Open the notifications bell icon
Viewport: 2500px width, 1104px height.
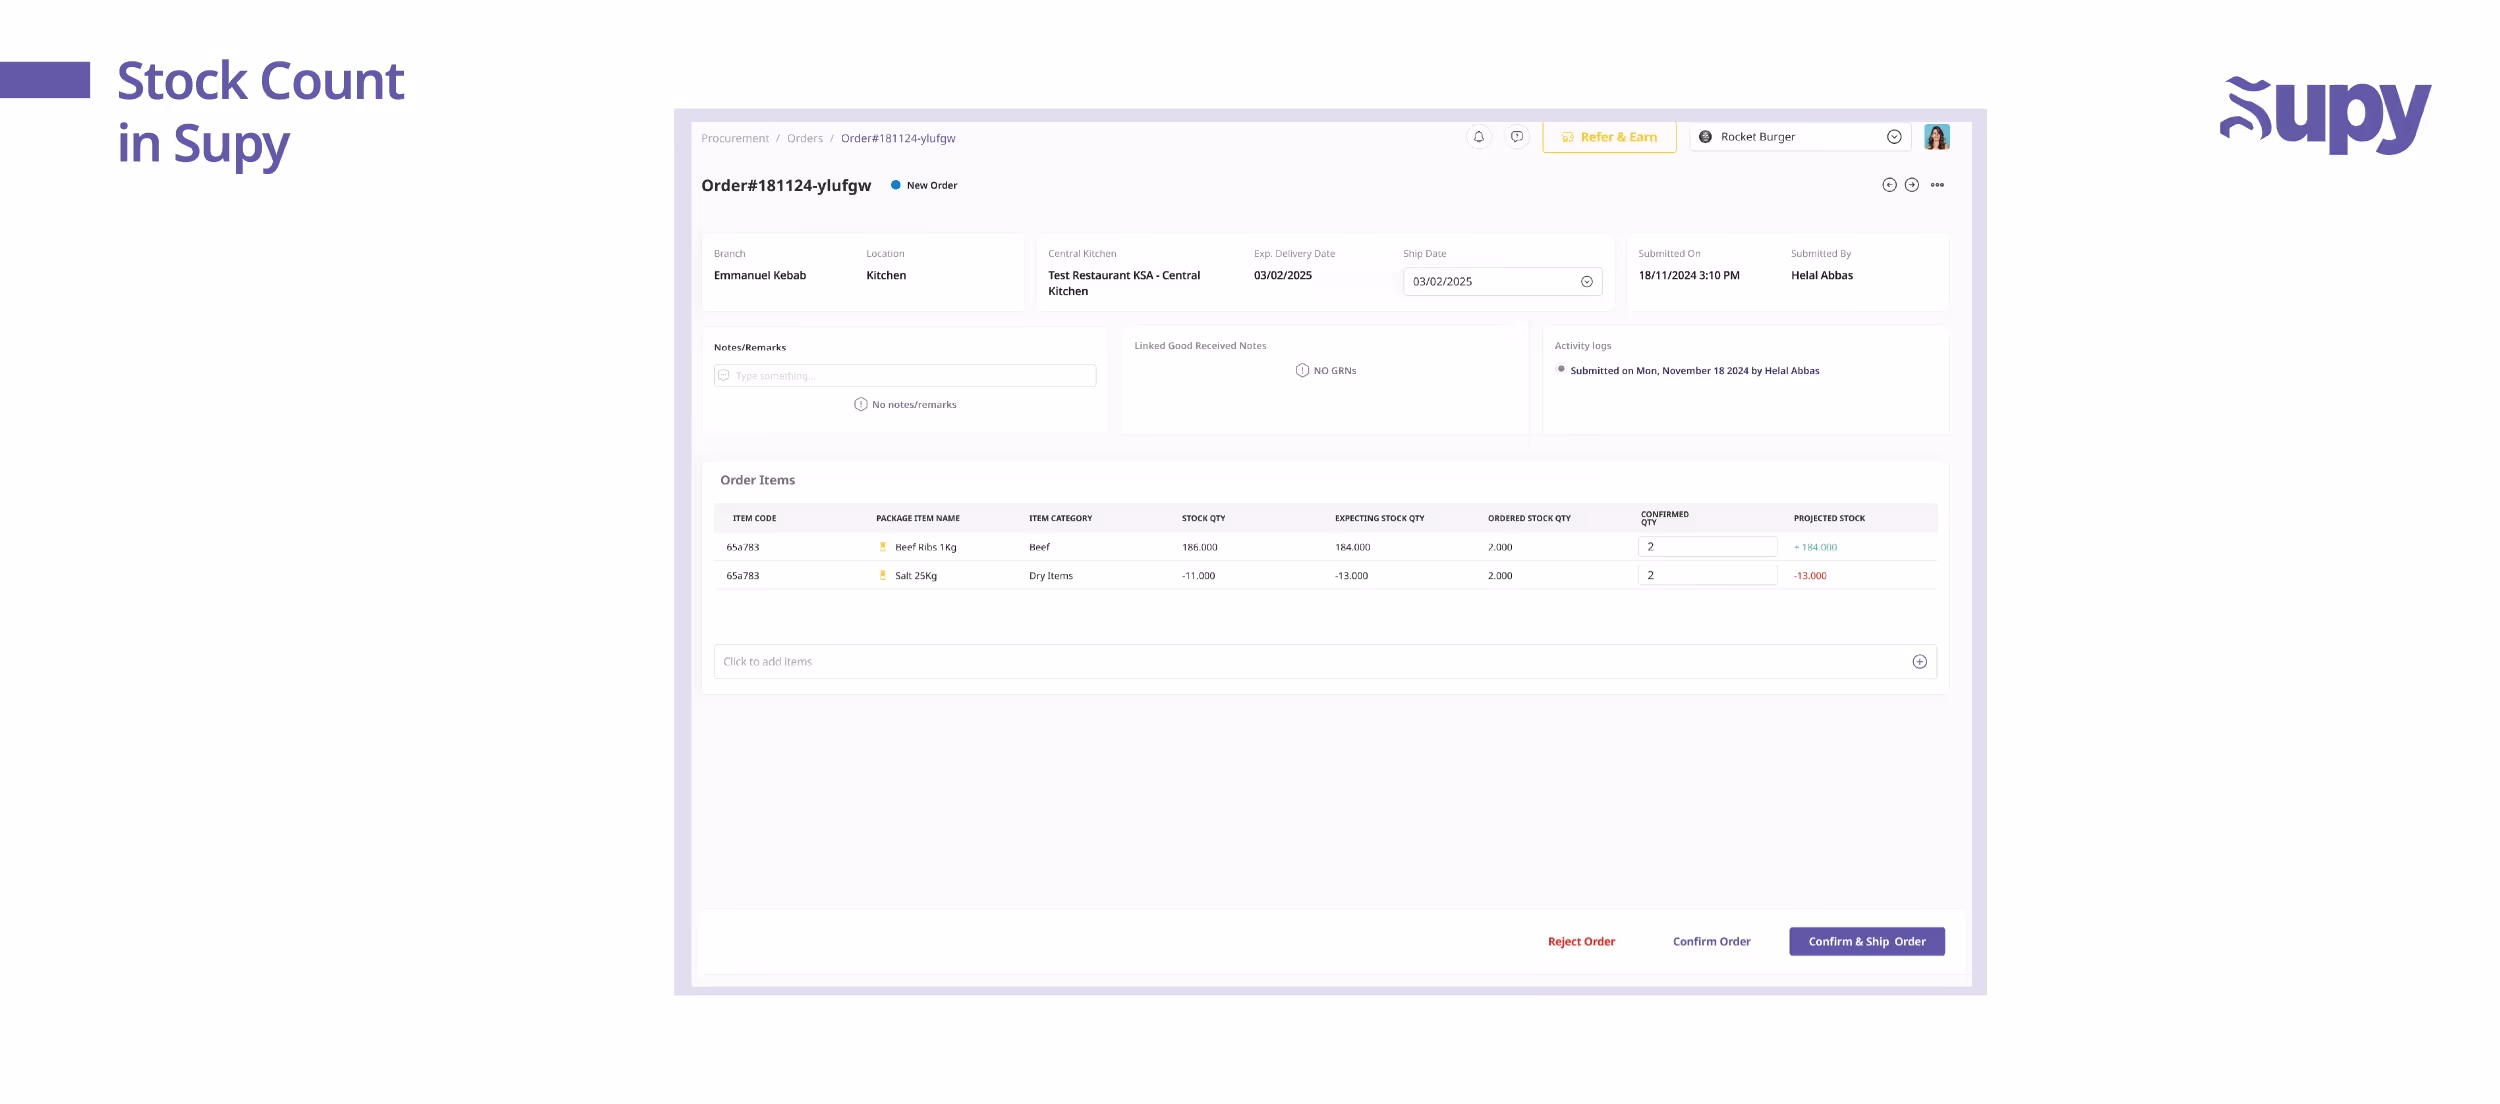(1478, 136)
